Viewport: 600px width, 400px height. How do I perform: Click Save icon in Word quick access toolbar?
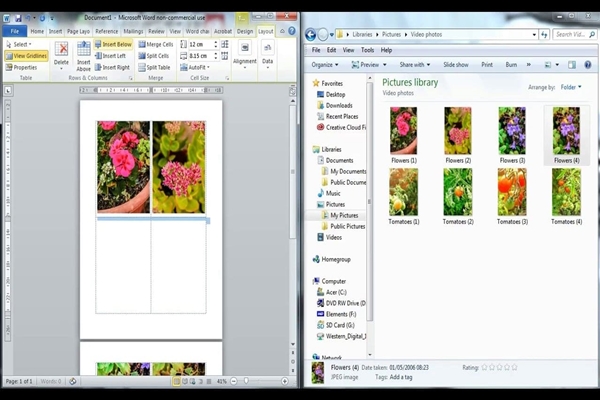click(18, 18)
